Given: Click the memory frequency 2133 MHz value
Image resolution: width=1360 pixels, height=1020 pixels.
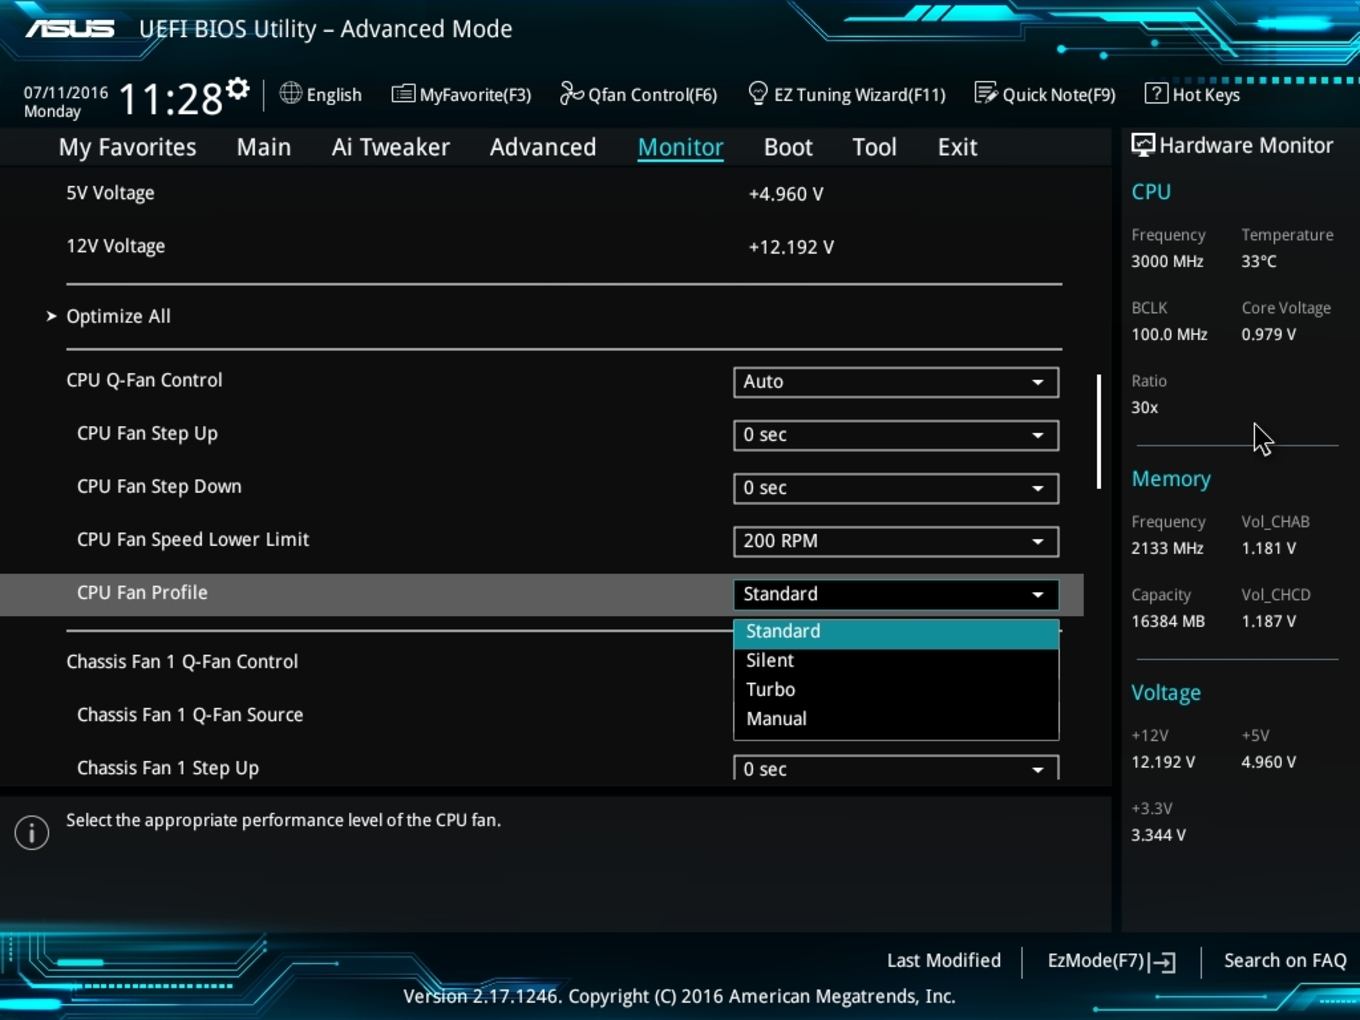Looking at the screenshot, I should pos(1167,548).
